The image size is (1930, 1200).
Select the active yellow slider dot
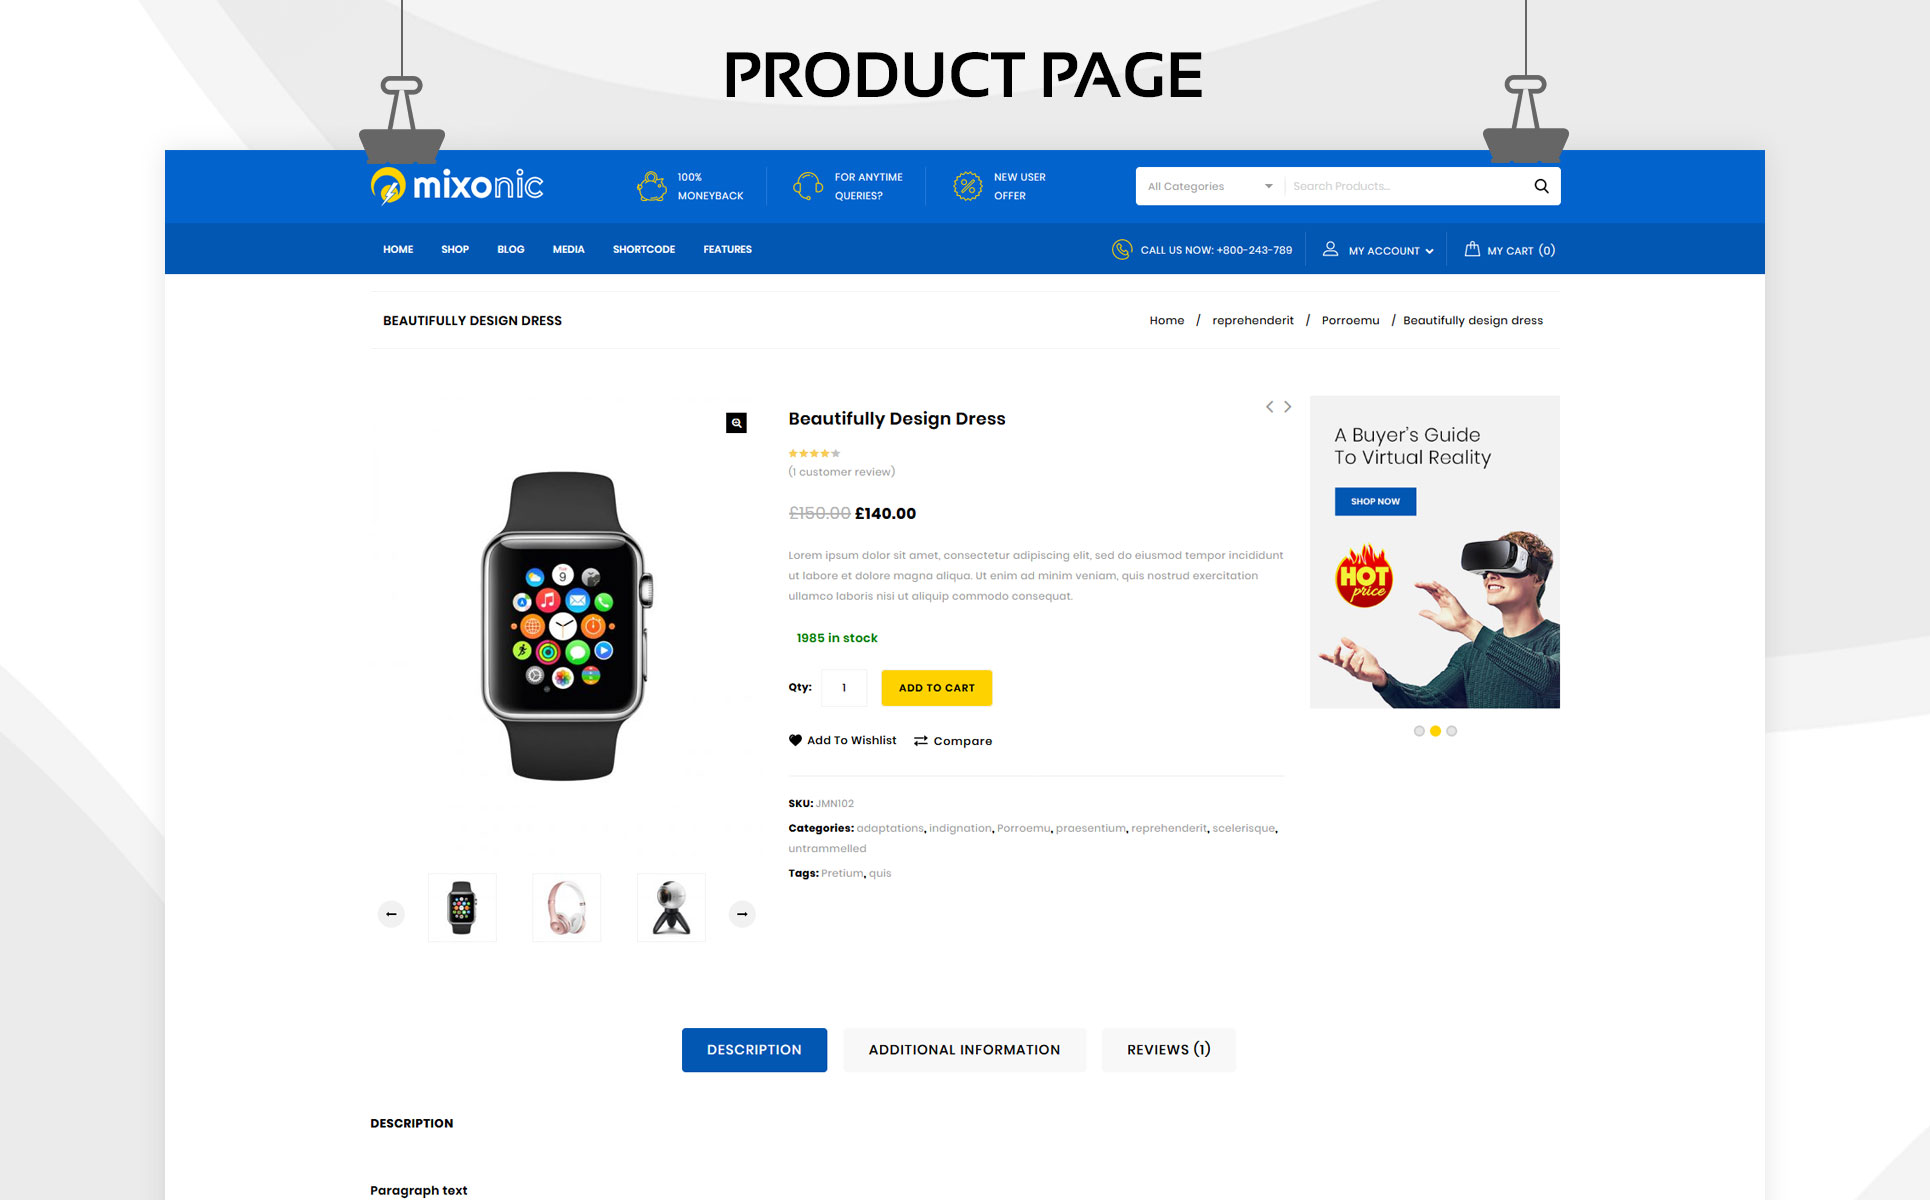click(1435, 731)
